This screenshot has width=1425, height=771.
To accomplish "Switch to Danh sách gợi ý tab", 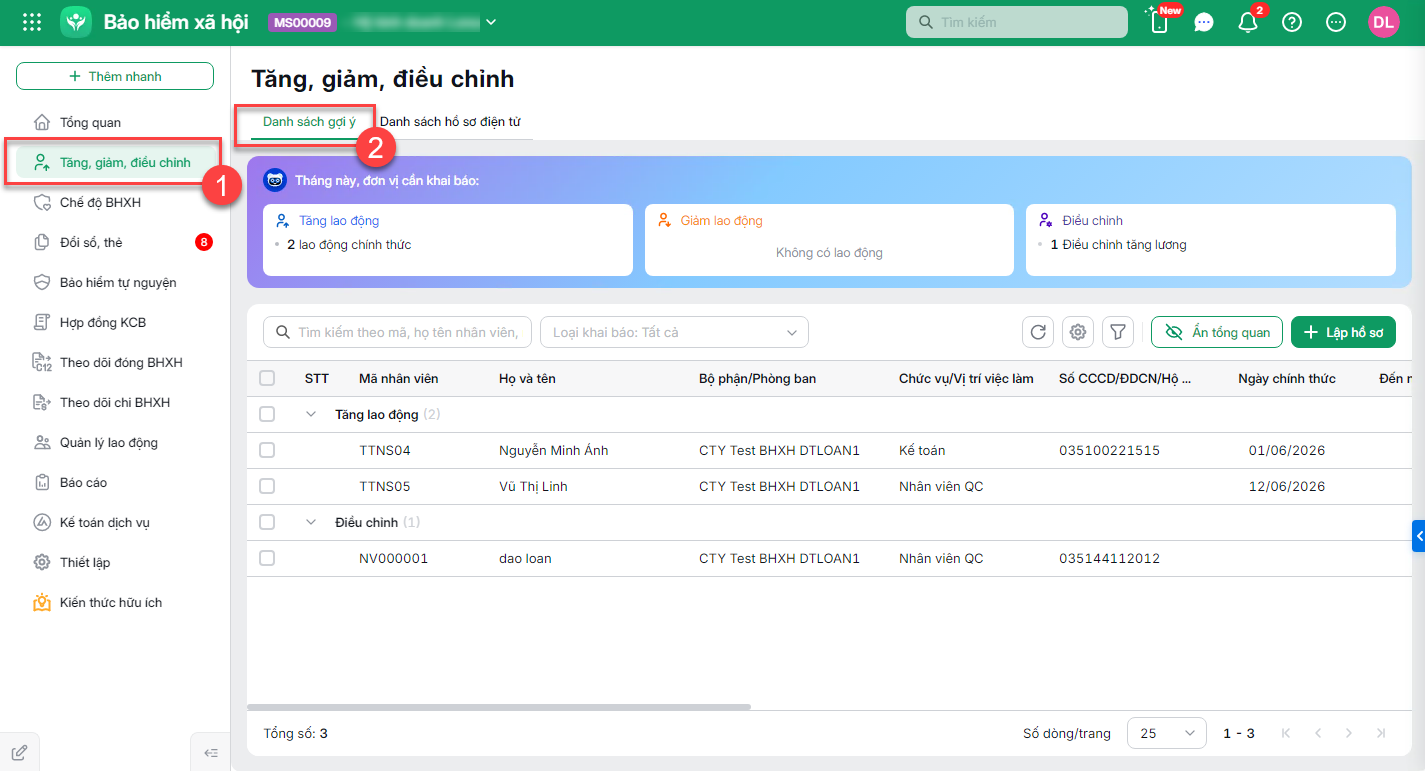I will (309, 121).
